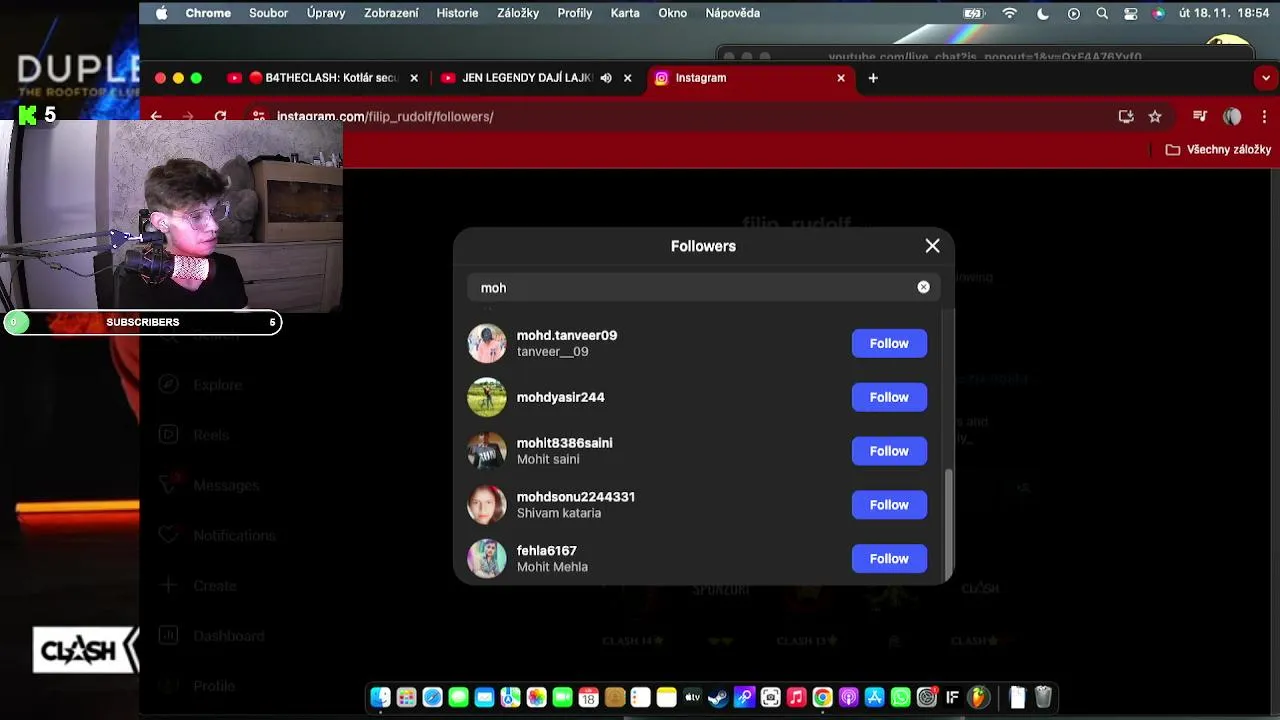Open the Chrome application menu
This screenshot has width=1280, height=720.
(x=208, y=13)
